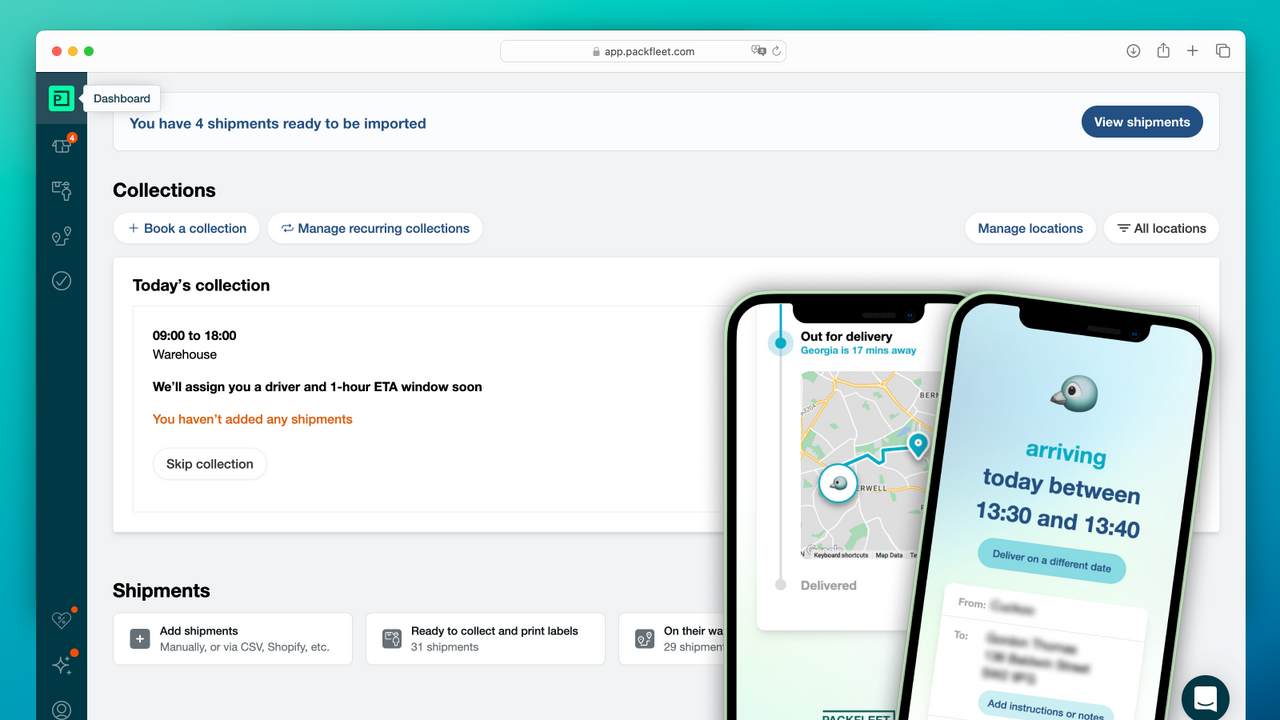Viewport: 1280px width, 720px height.
Task: Open the package handover person sidebar icon
Action: click(61, 190)
